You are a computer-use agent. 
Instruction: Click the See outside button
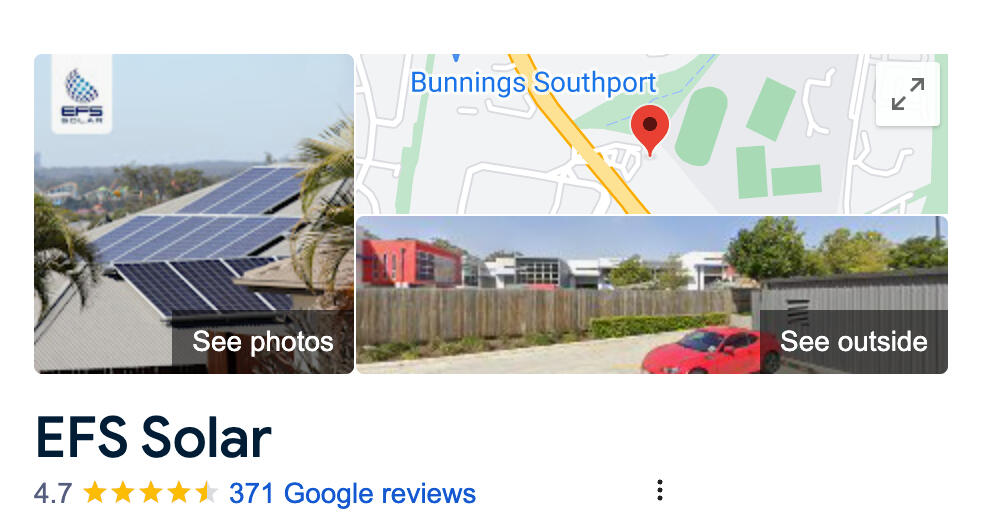(x=853, y=341)
